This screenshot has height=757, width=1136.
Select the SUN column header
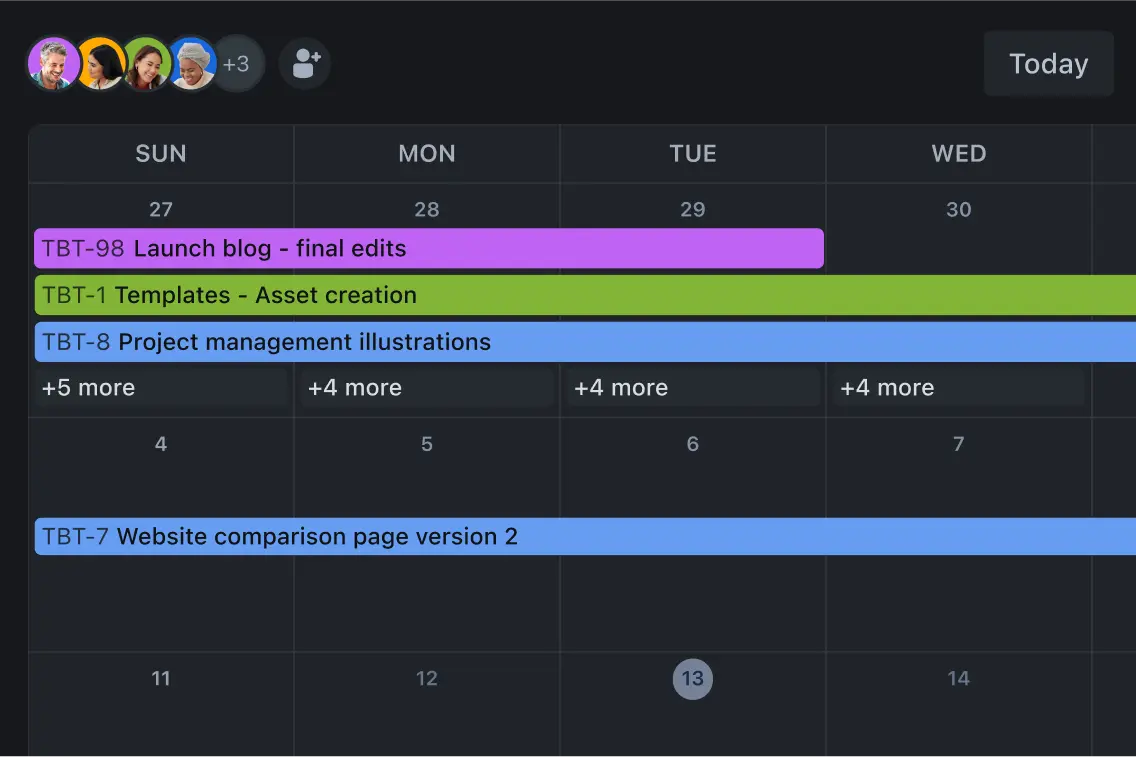161,153
